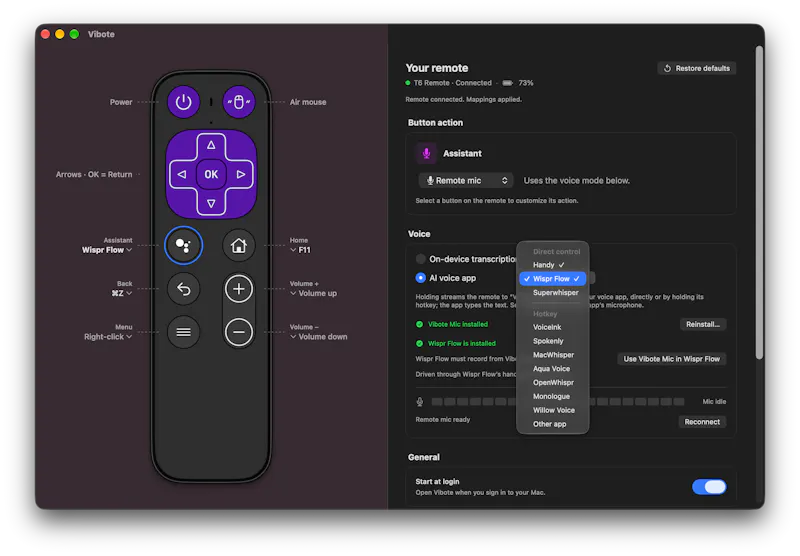This screenshot has width=800, height=556.
Task: Choose Spokenly from the voice app menu
Action: [x=553, y=341]
